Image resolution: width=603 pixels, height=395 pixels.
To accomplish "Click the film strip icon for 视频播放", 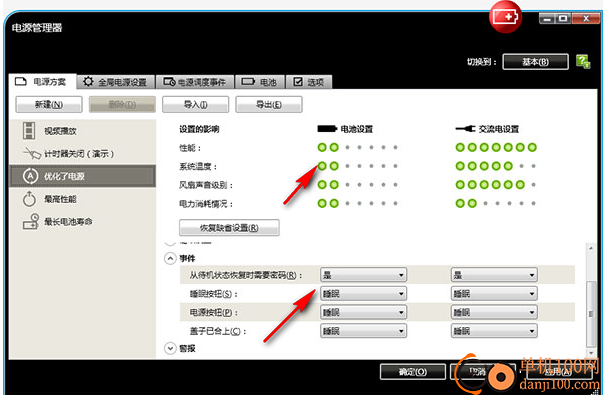I will (x=29, y=130).
